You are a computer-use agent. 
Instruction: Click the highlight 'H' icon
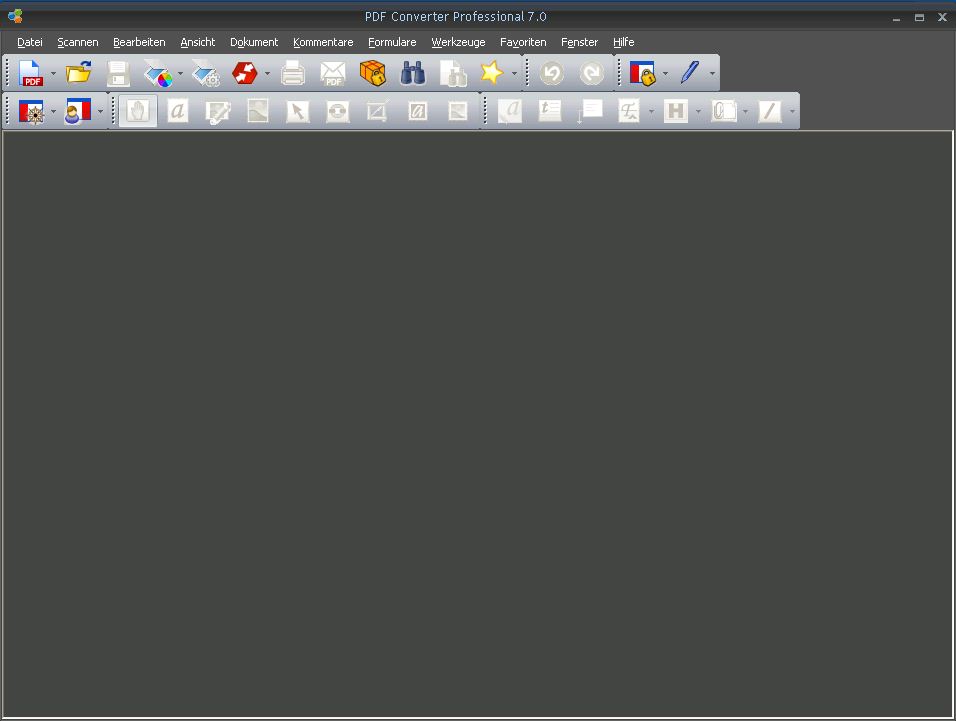pyautogui.click(x=676, y=111)
